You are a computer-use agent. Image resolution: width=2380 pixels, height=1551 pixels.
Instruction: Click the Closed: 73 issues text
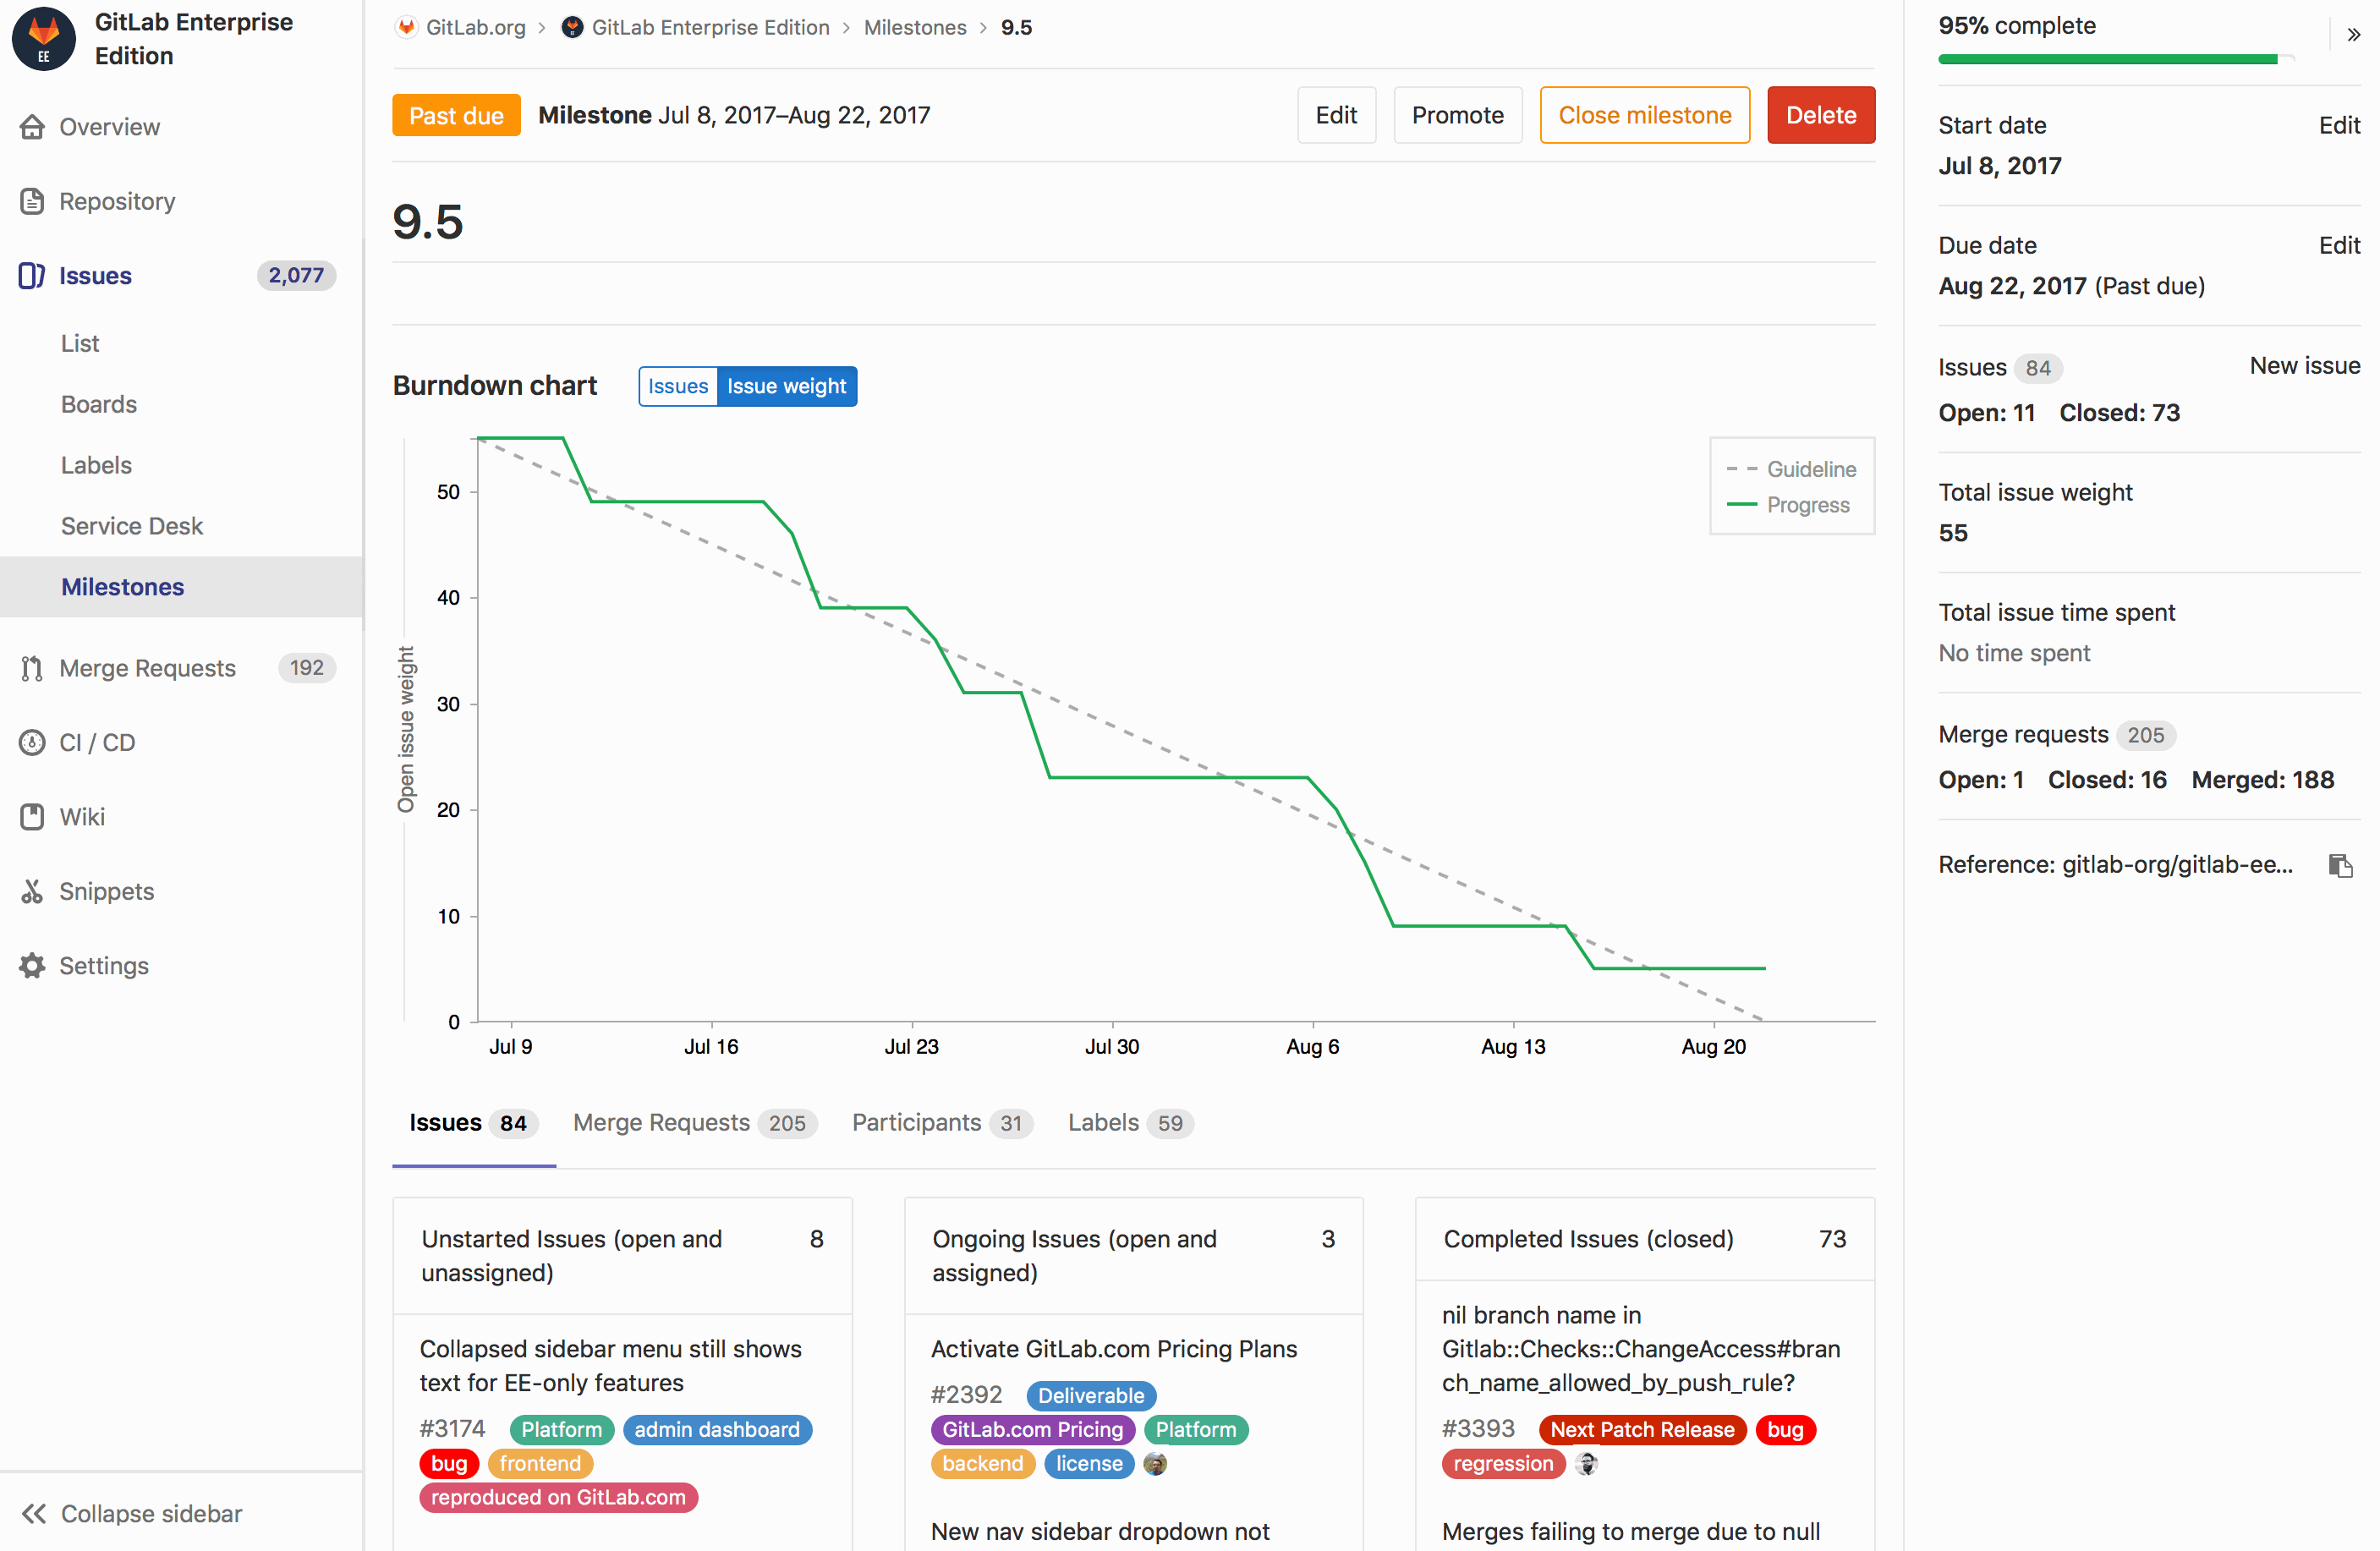pyautogui.click(x=2119, y=413)
